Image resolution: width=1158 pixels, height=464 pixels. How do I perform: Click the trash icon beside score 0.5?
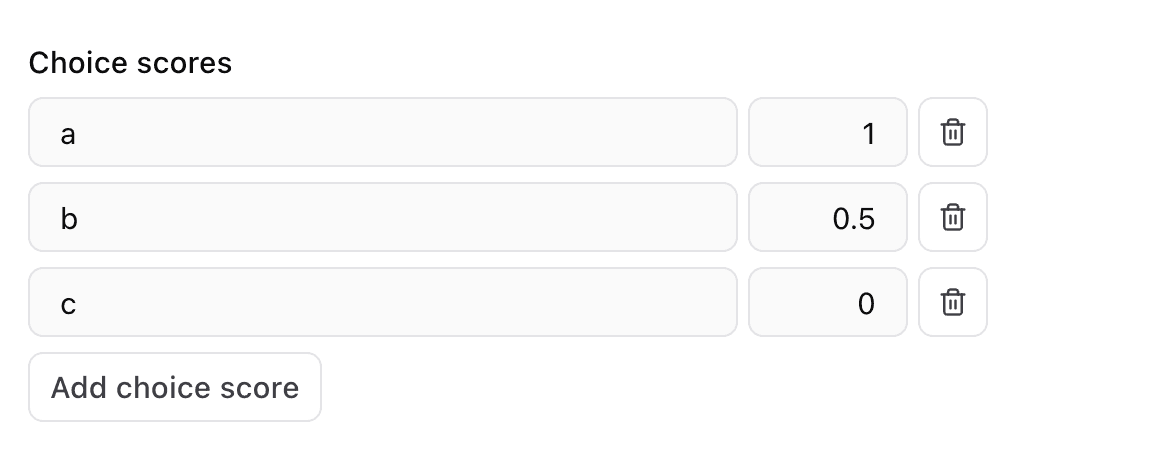point(952,217)
